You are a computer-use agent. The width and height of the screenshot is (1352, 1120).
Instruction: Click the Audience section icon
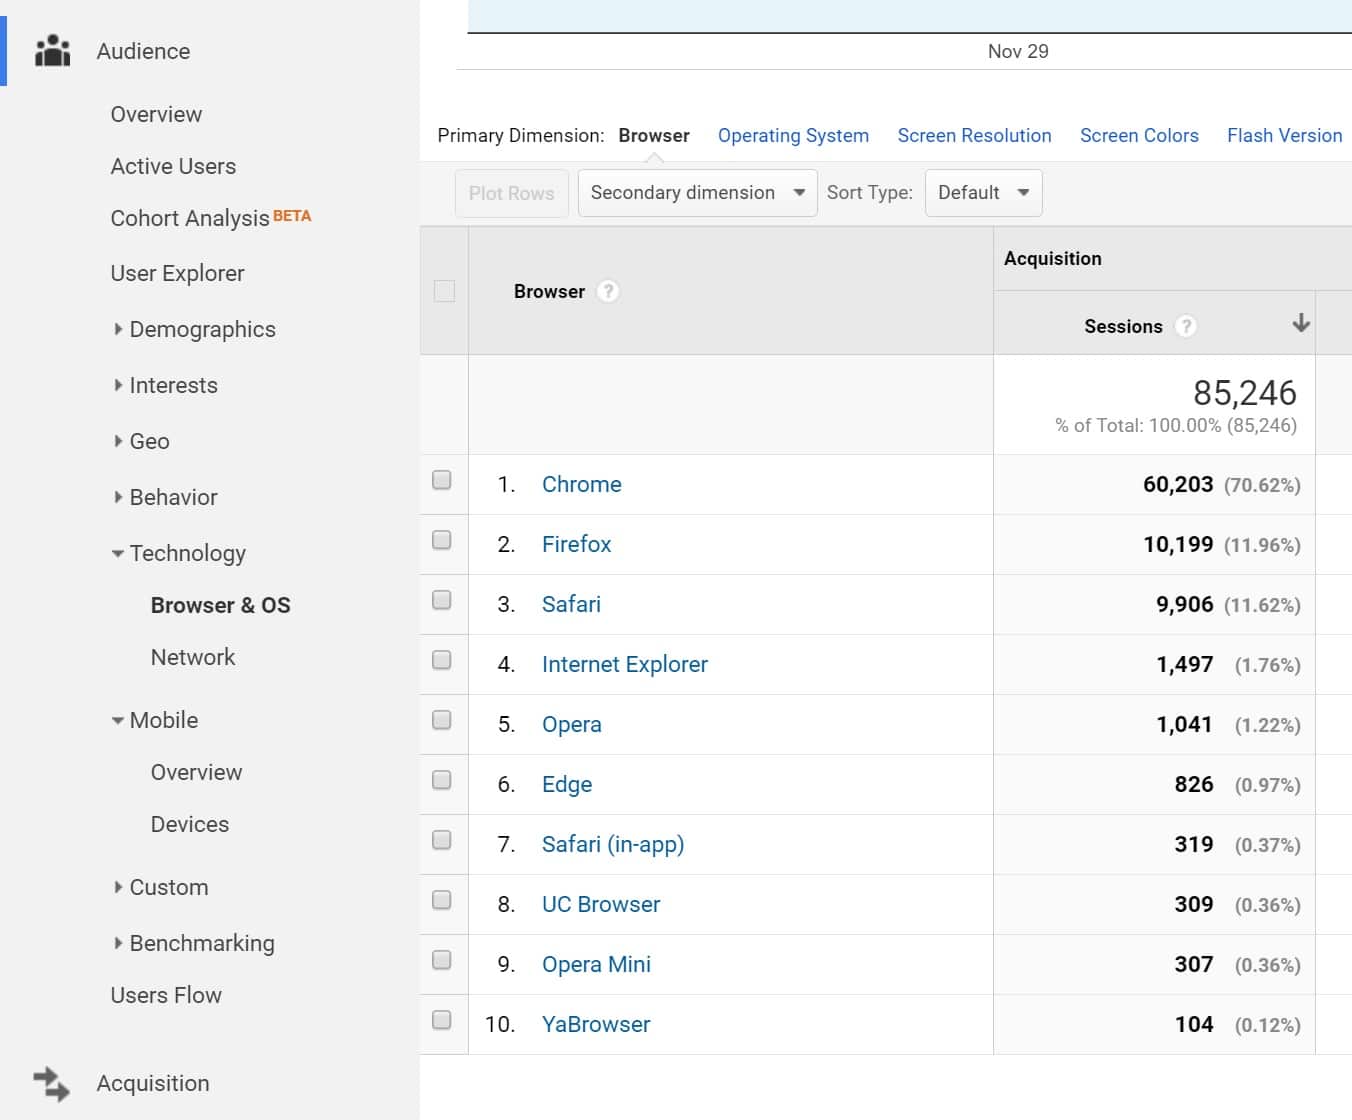coord(51,51)
